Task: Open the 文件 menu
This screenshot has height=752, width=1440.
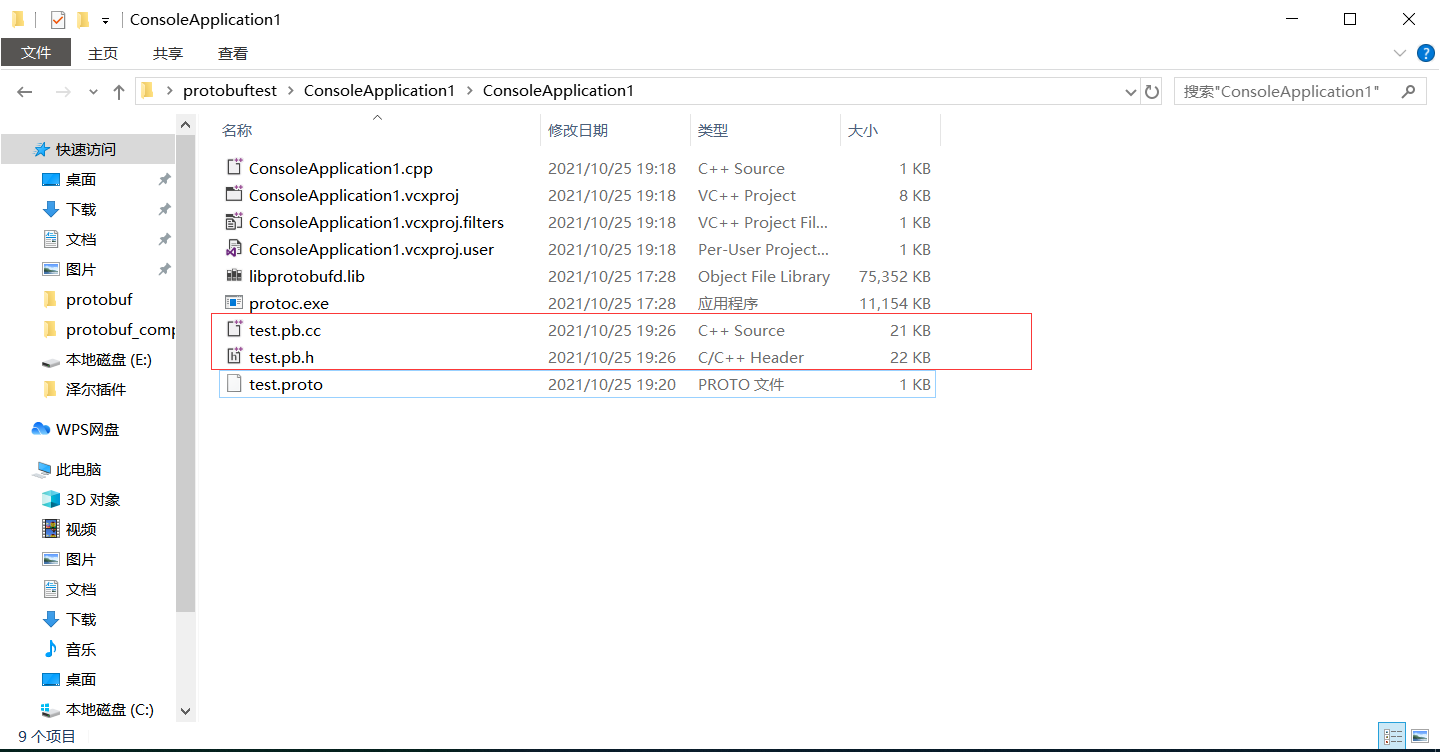Action: (36, 52)
